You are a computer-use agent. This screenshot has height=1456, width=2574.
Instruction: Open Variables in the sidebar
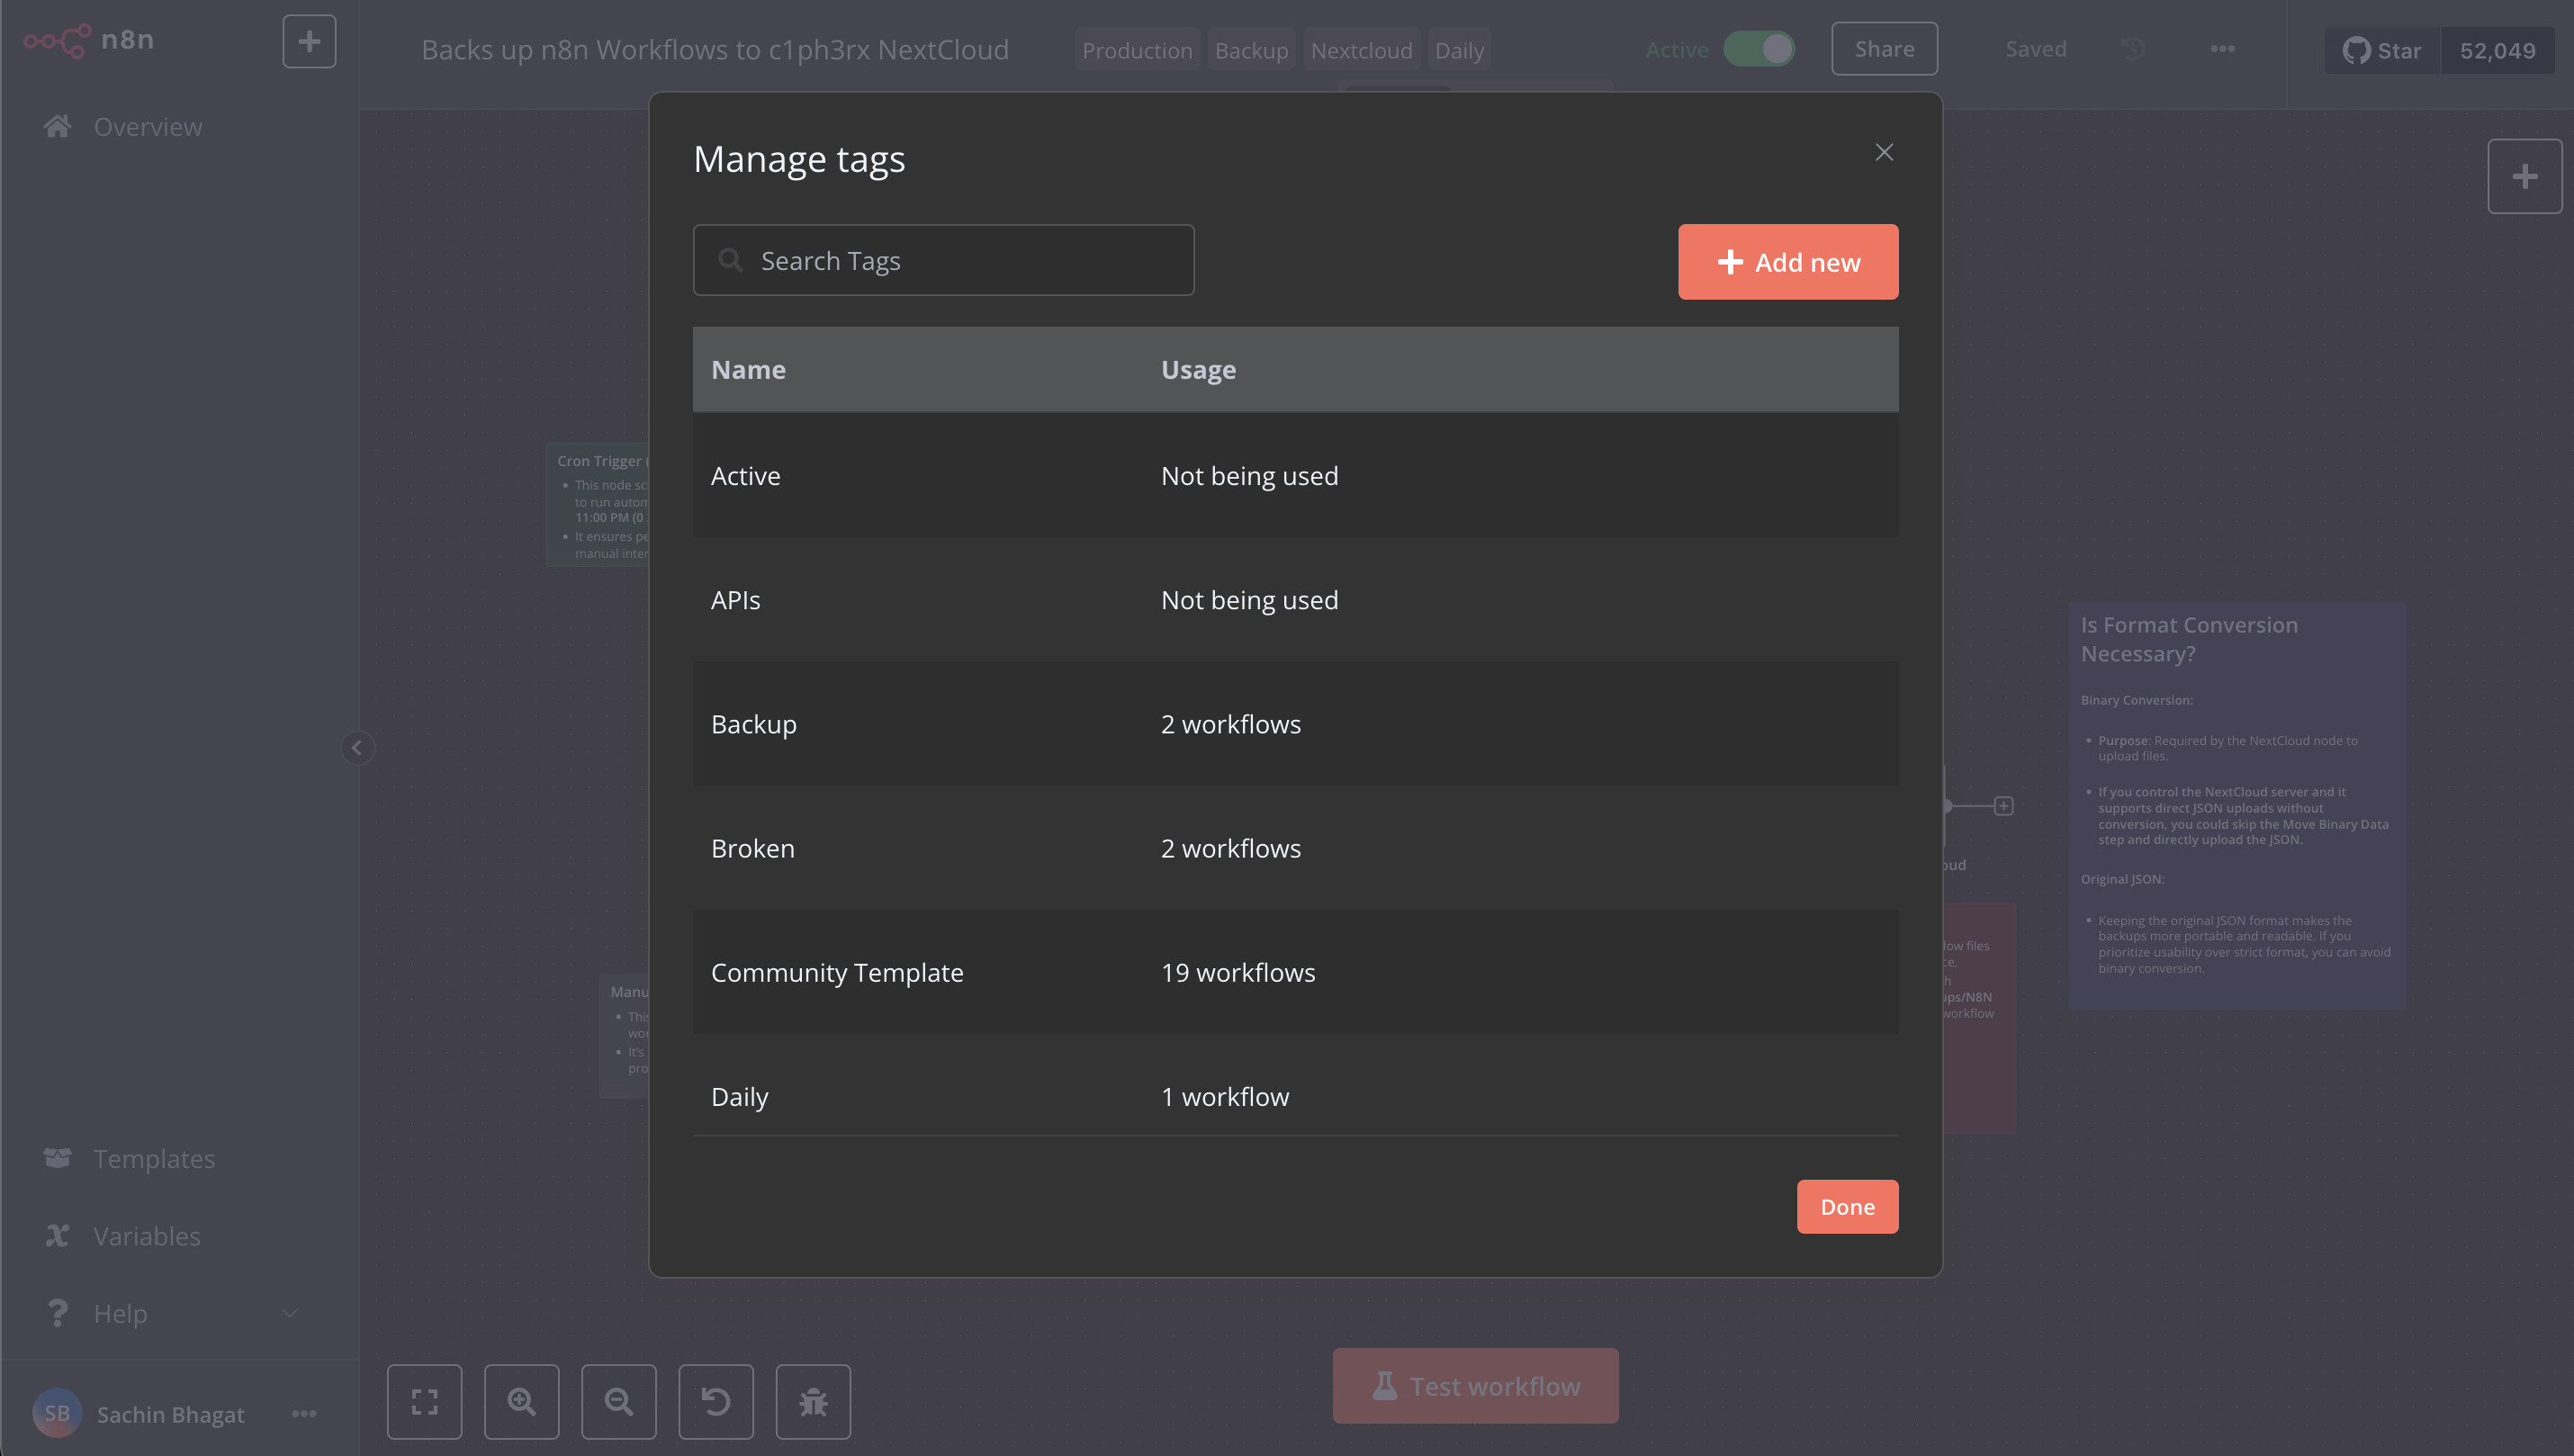(146, 1236)
